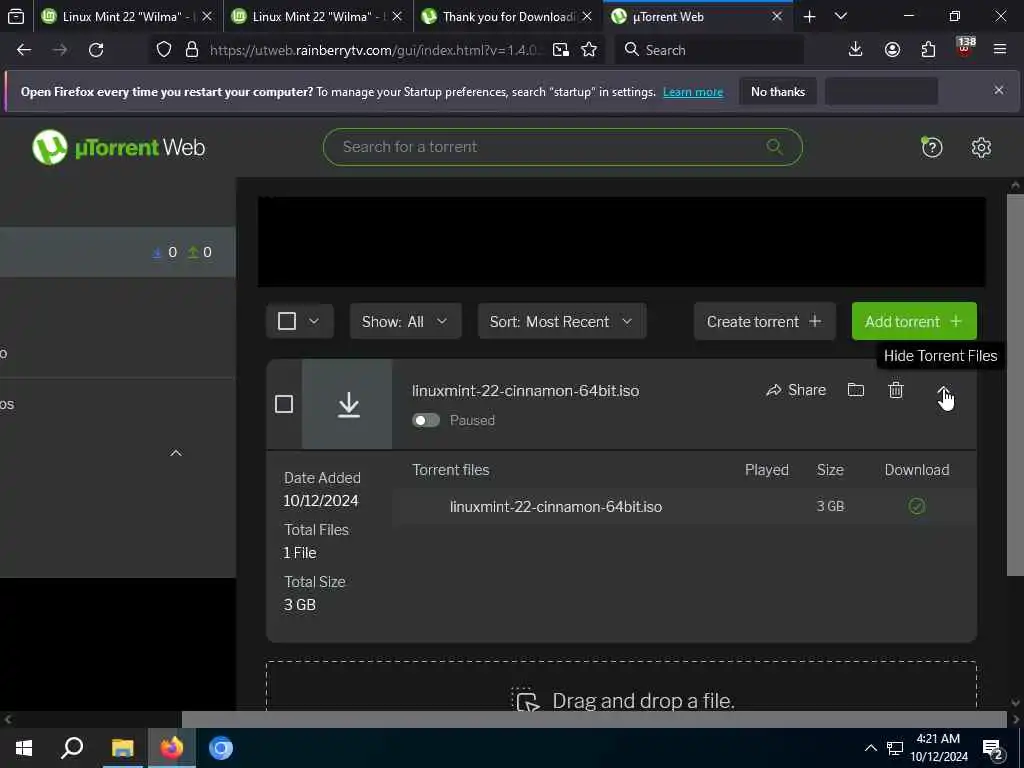Click the Size column header
This screenshot has width=1024, height=768.
pyautogui.click(x=830, y=470)
